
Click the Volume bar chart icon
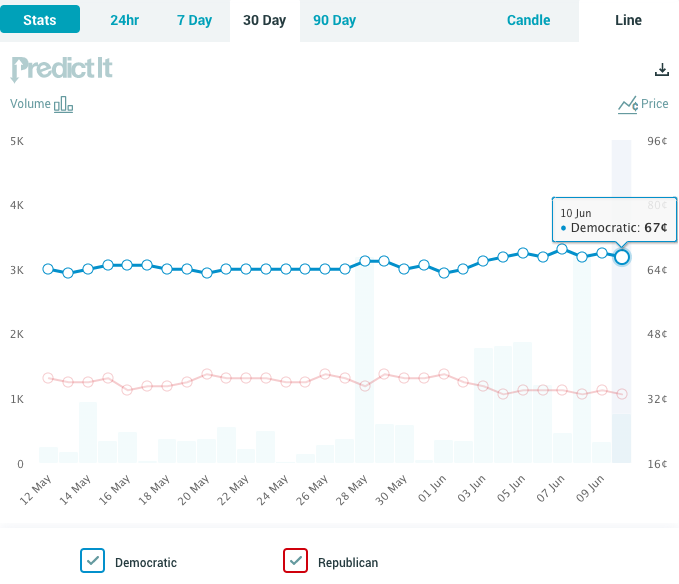tap(63, 104)
